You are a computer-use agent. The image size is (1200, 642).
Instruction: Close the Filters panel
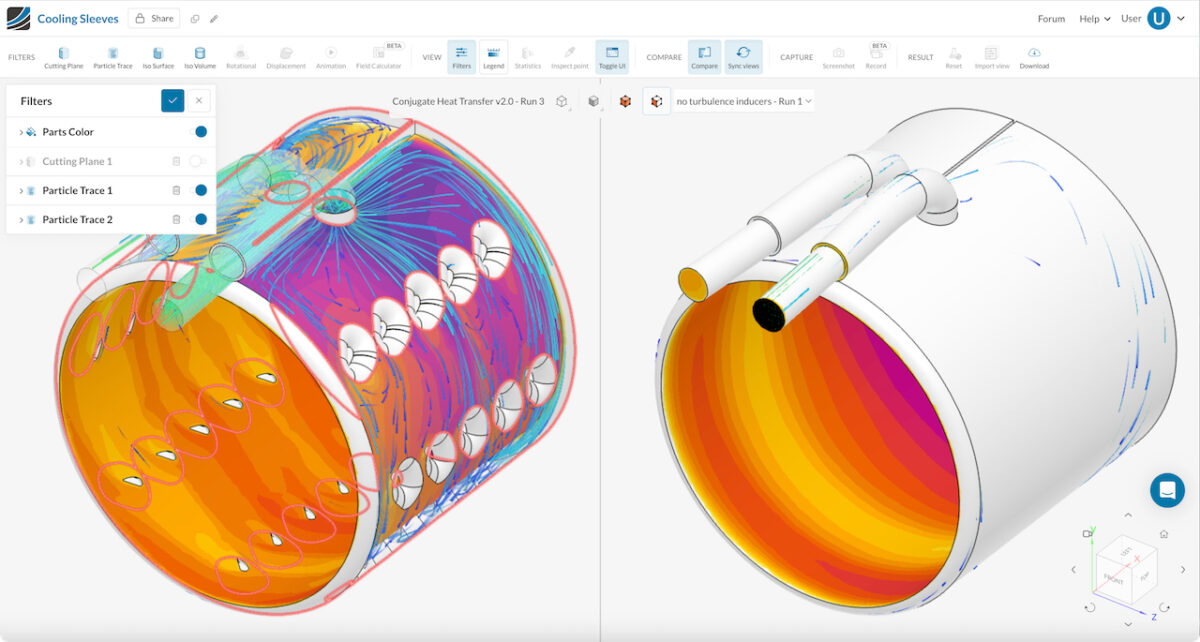coord(199,100)
